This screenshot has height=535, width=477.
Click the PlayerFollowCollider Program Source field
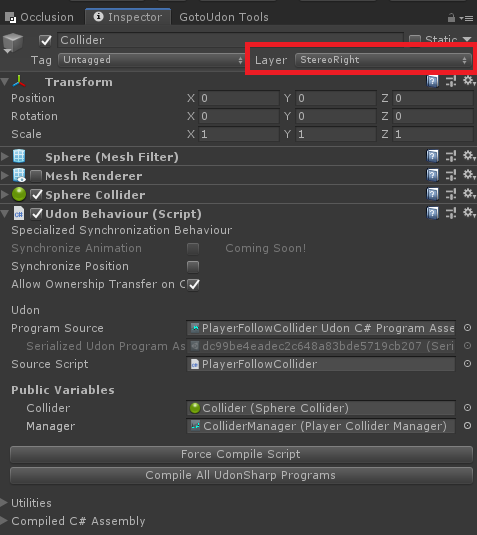coord(321,328)
